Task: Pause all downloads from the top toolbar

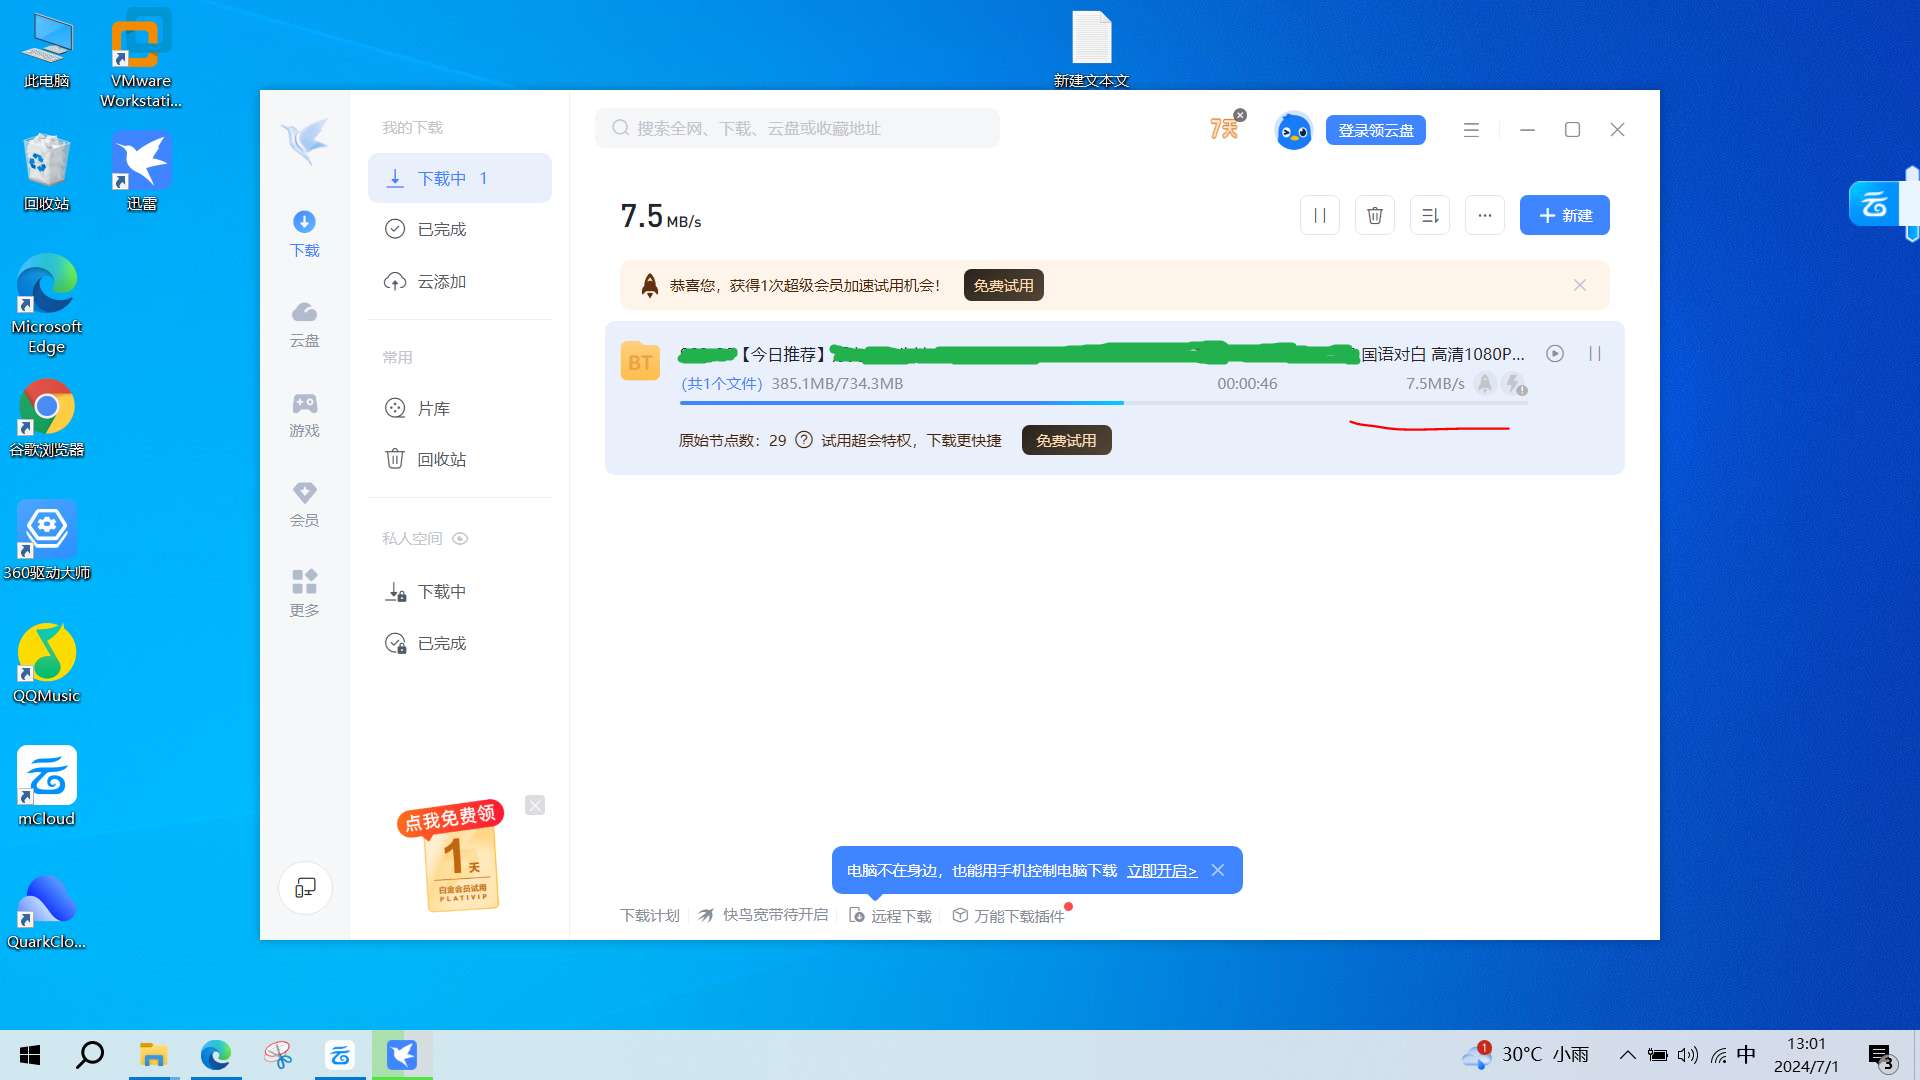Action: [x=1319, y=215]
